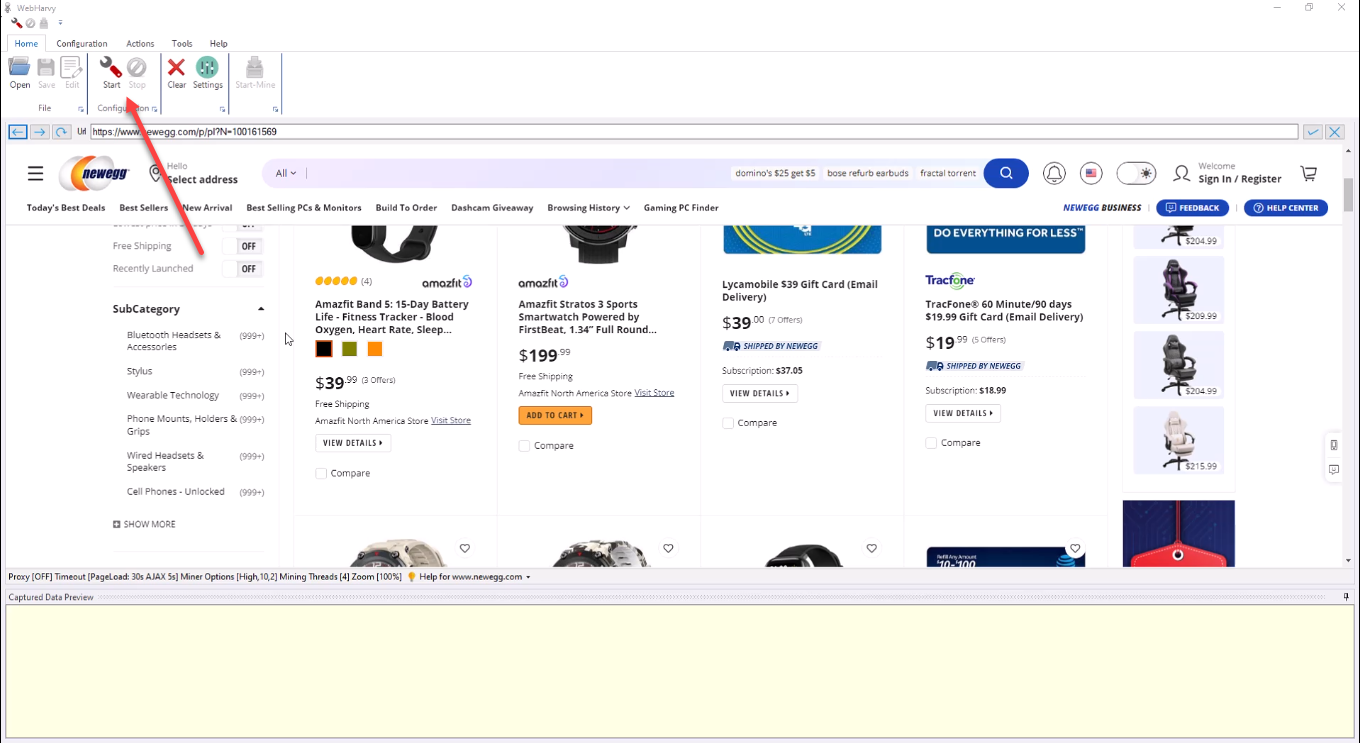Open the Tools menu

[182, 43]
